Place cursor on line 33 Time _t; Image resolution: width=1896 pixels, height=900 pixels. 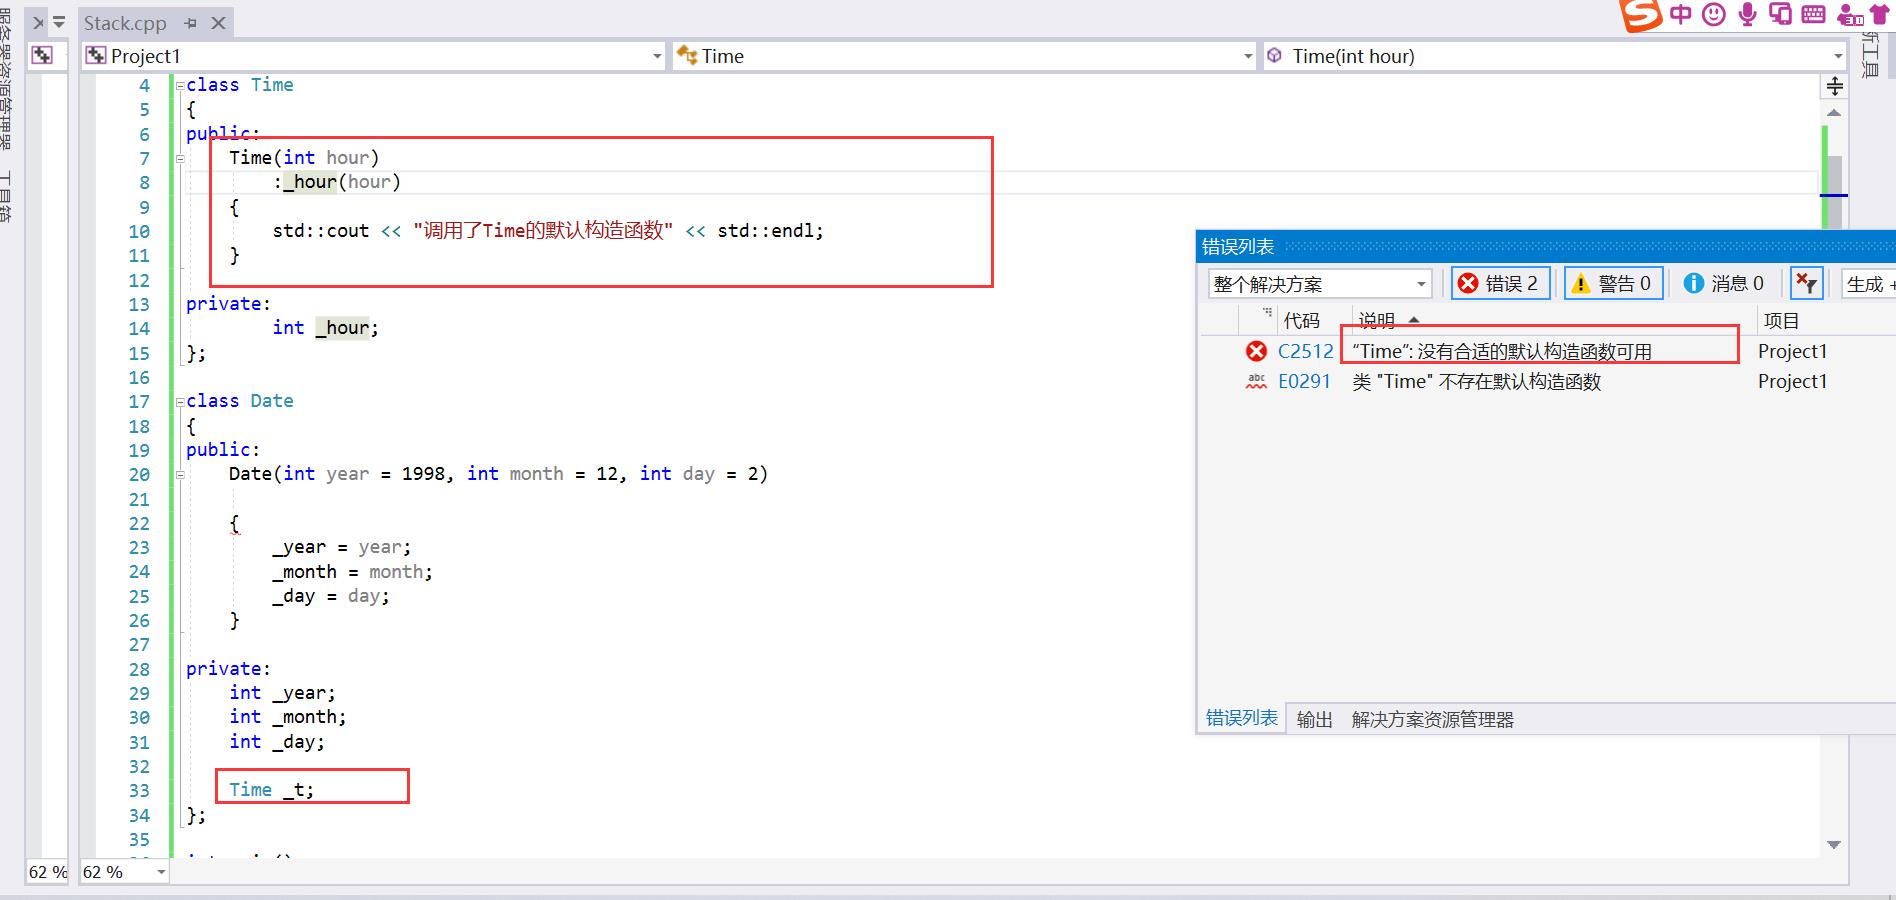pos(271,790)
